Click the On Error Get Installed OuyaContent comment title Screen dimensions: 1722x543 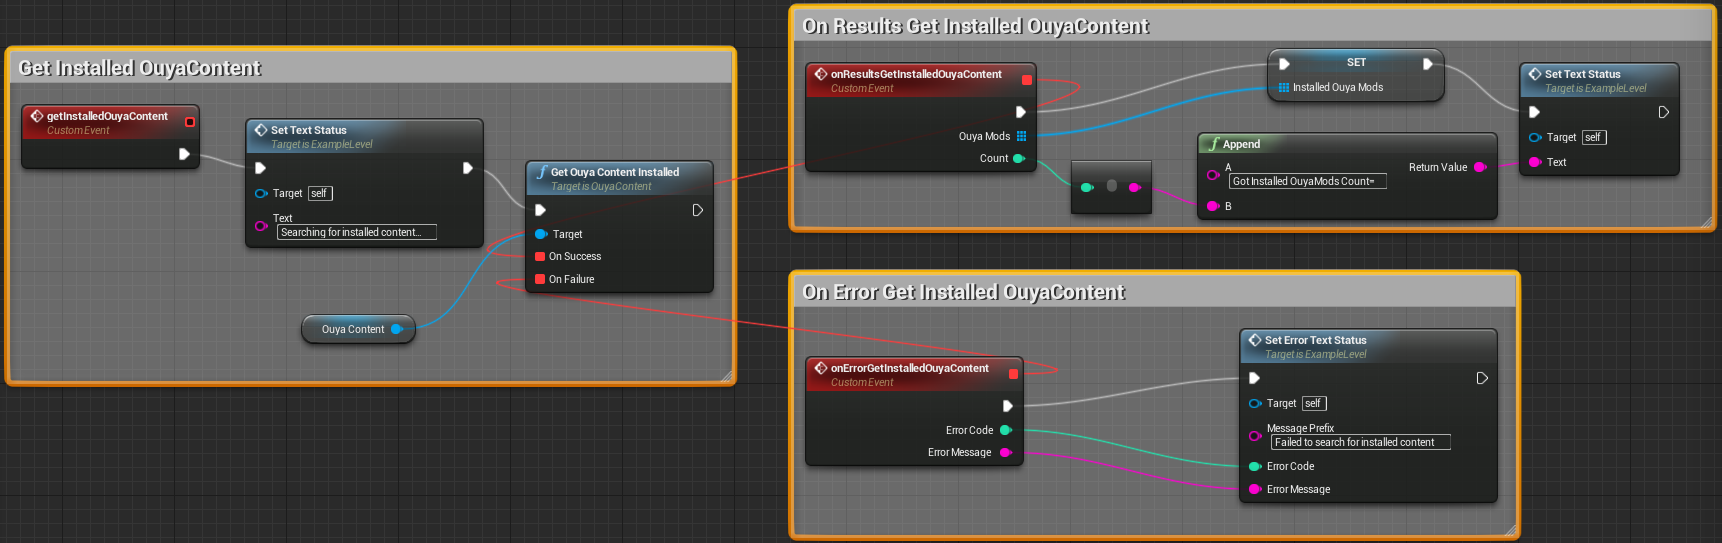click(963, 292)
